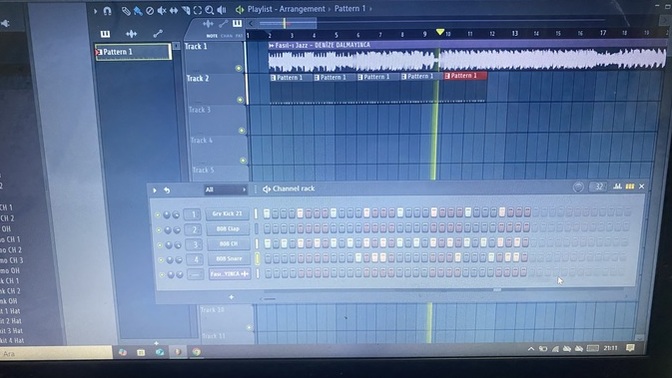Mute the 808 Clap channel LED
This screenshot has height=378, width=672.
(x=159, y=230)
